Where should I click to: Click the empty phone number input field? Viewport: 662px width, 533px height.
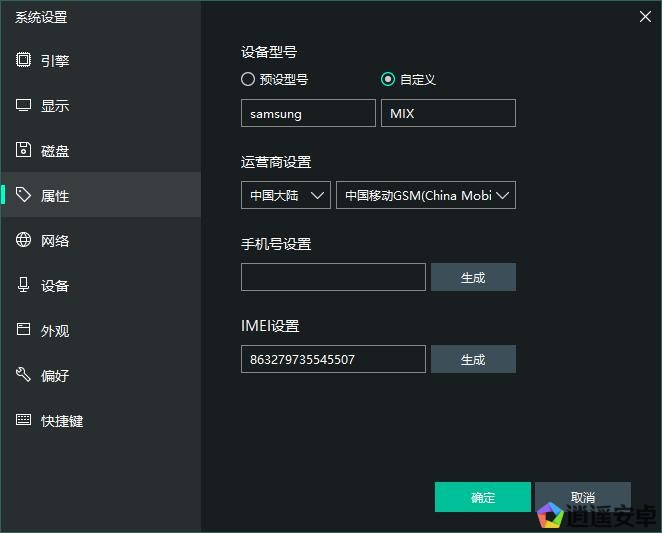[333, 277]
